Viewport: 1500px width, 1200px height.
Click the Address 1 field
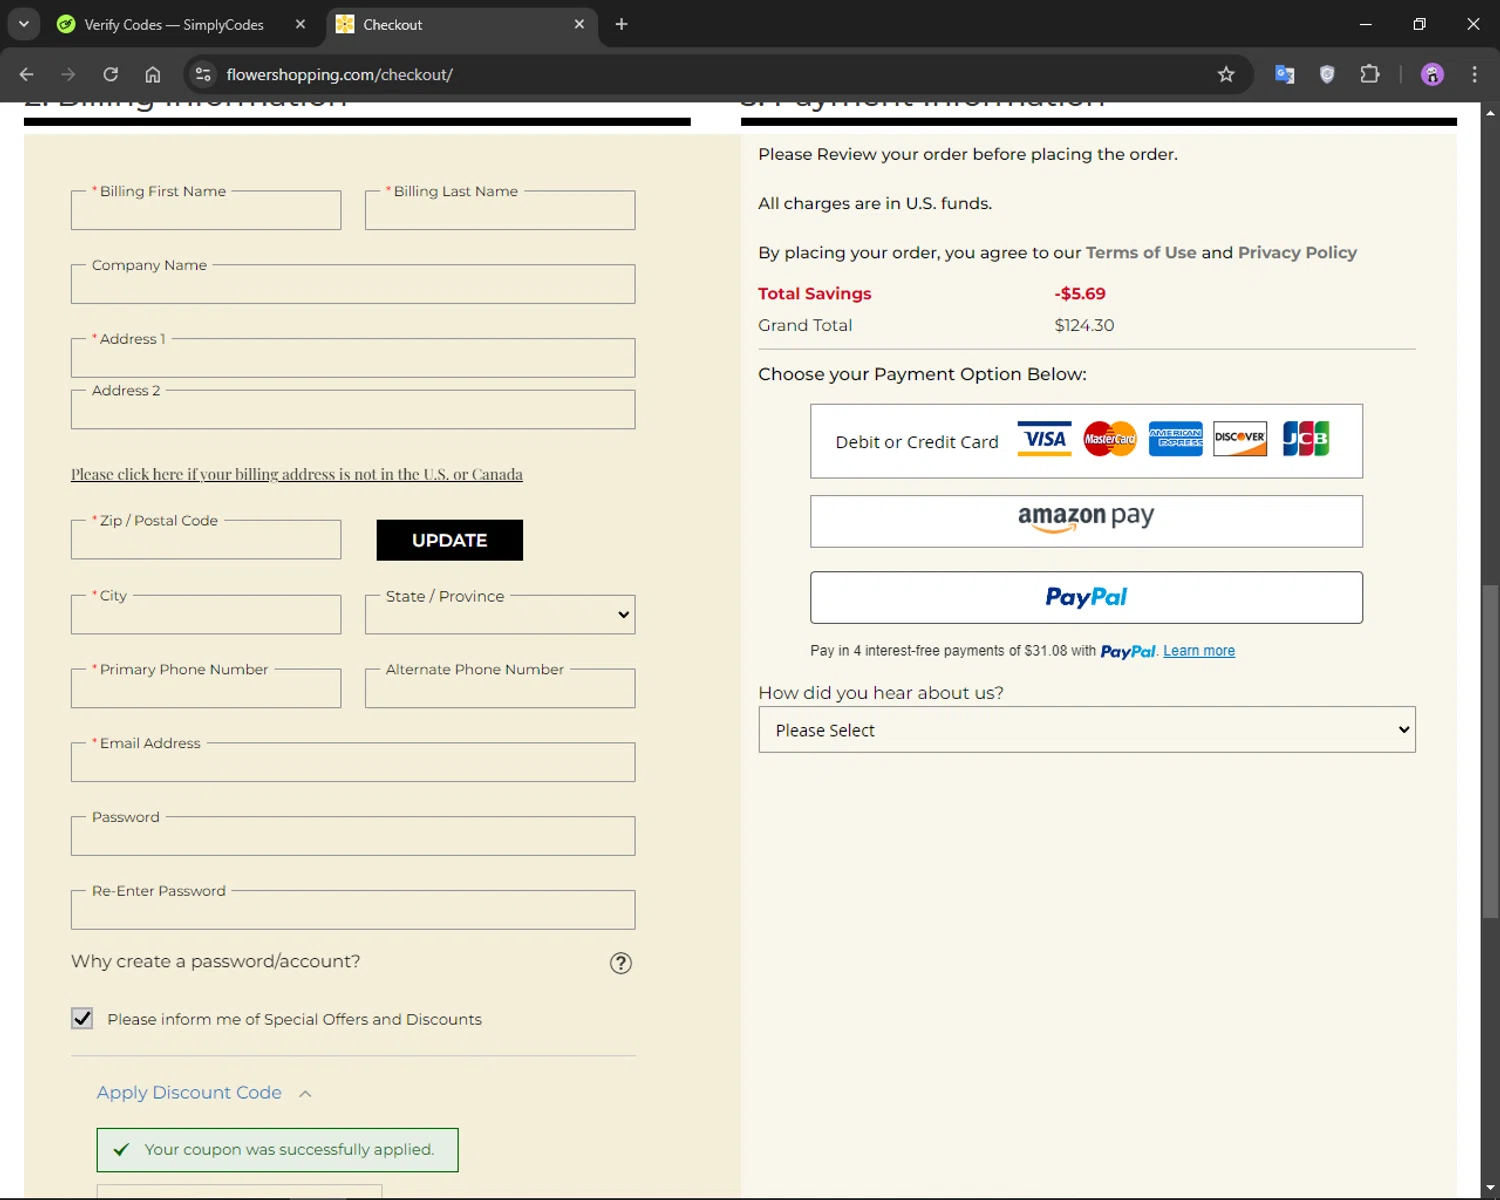pyautogui.click(x=353, y=358)
